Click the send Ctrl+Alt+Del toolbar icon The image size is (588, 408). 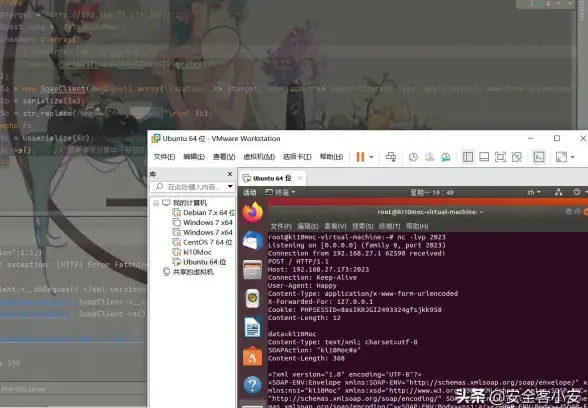click(391, 157)
